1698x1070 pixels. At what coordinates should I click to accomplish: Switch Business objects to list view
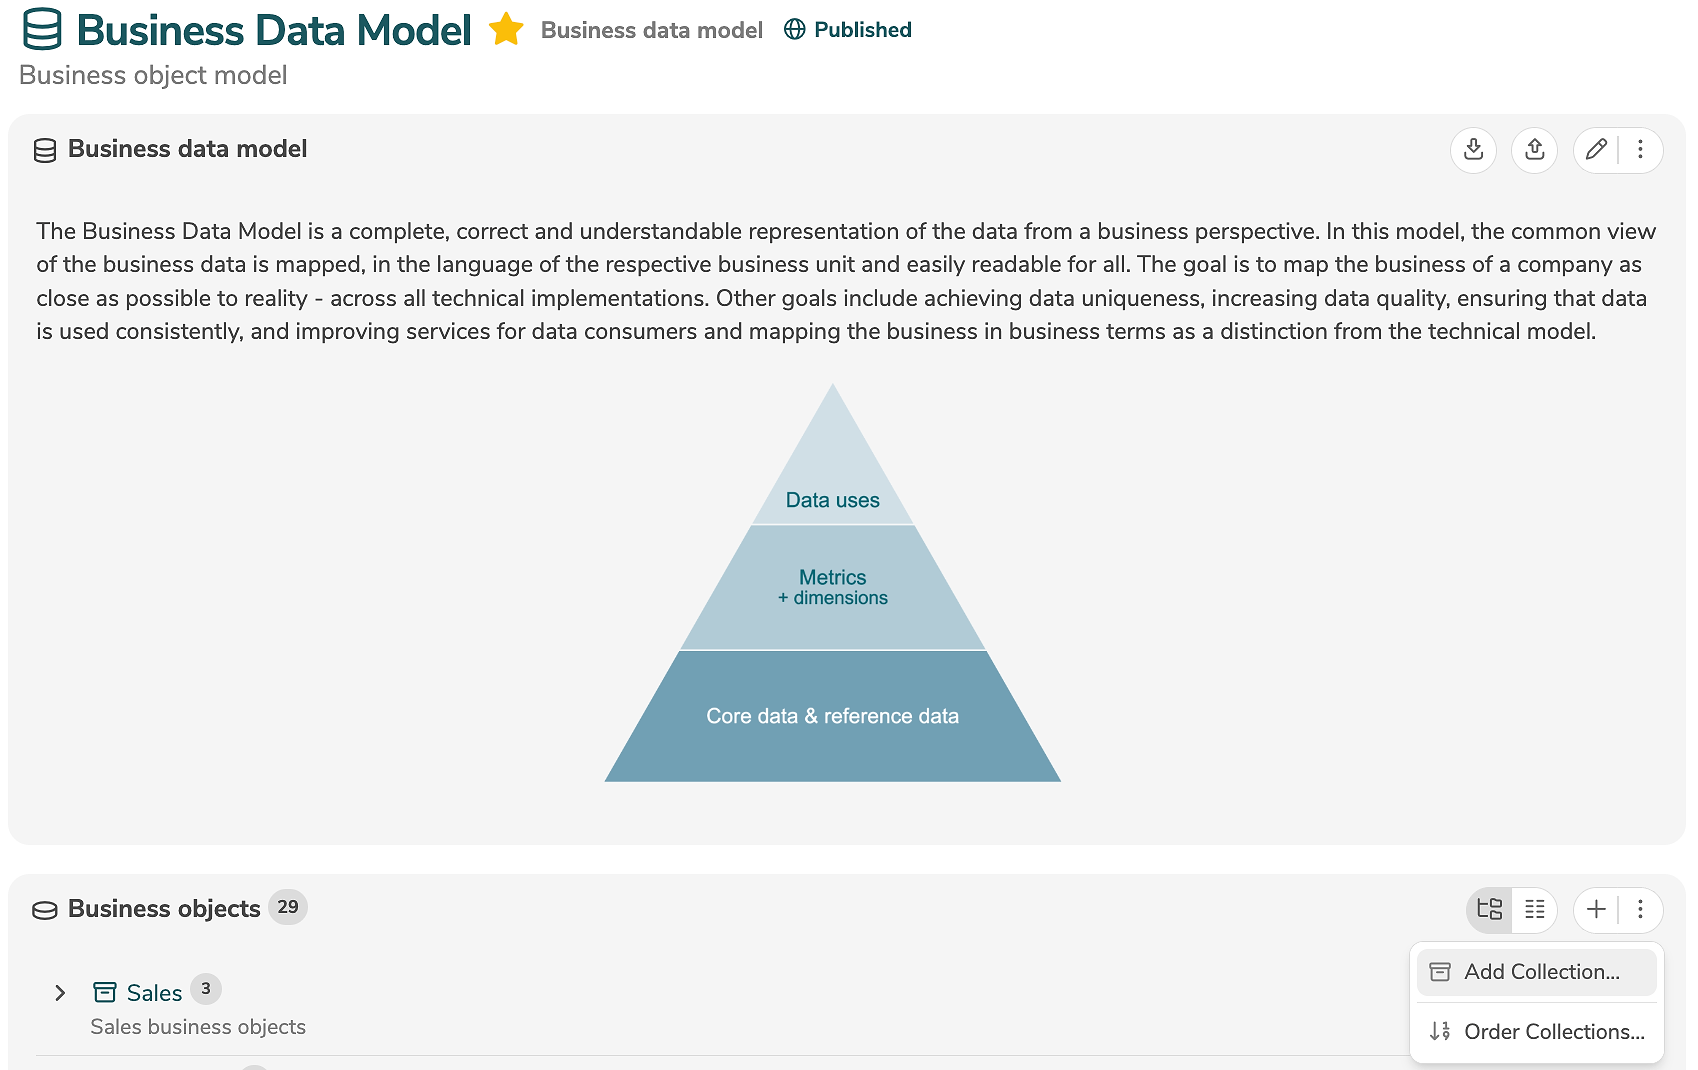1534,909
